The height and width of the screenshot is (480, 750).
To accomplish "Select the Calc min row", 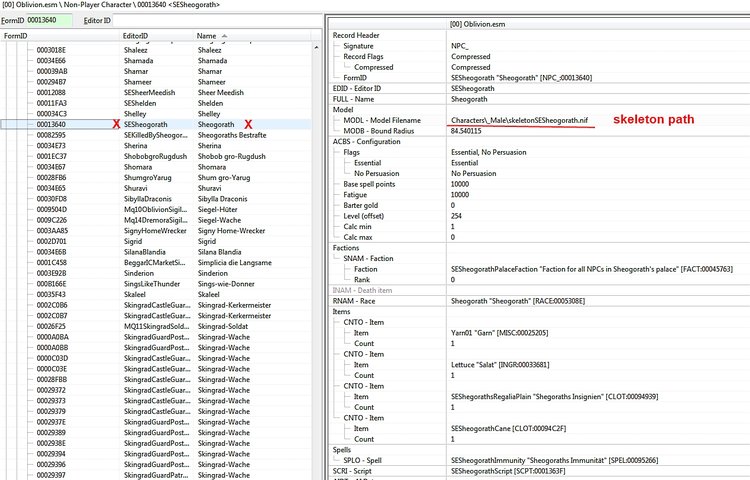I will pos(539,227).
